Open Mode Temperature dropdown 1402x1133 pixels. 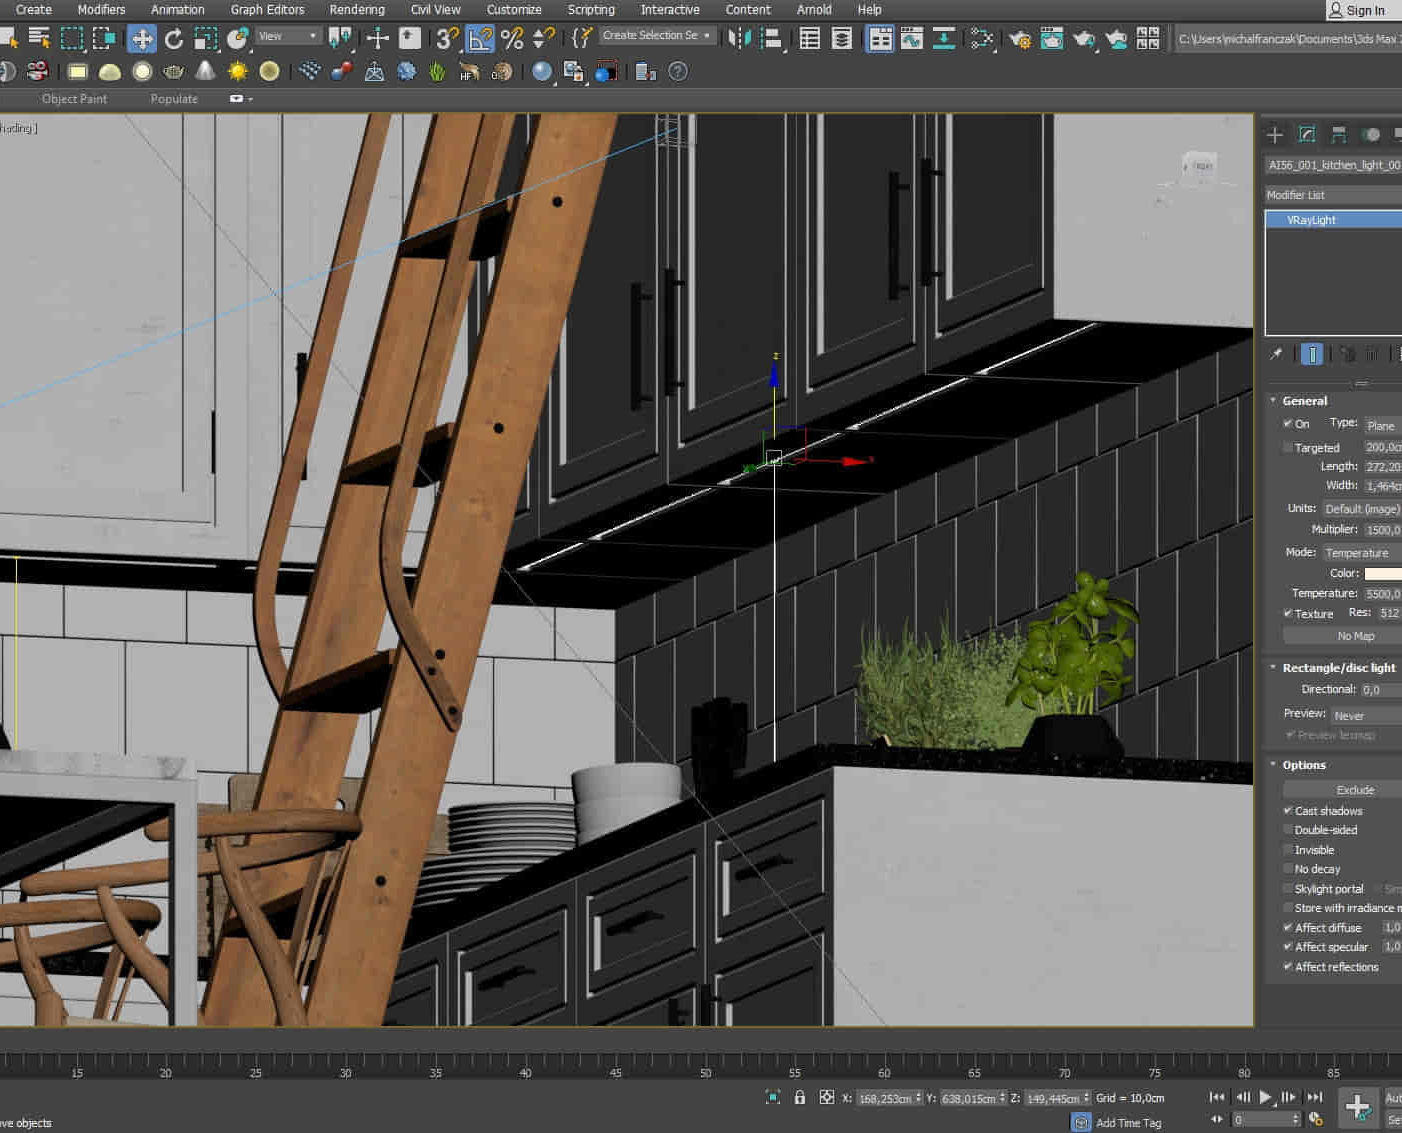coord(1362,552)
